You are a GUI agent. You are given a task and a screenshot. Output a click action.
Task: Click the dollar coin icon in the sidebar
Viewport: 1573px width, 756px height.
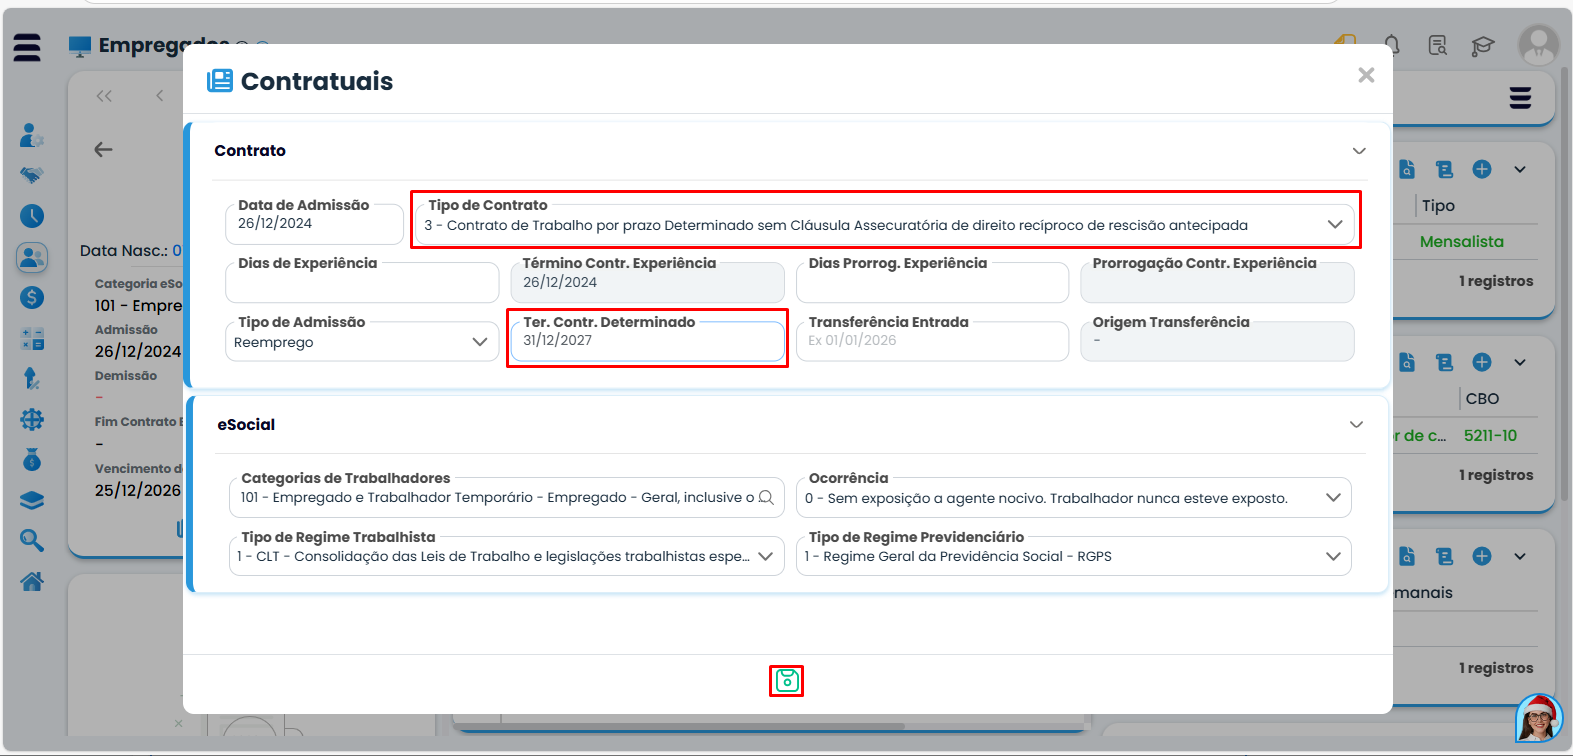pos(32,297)
